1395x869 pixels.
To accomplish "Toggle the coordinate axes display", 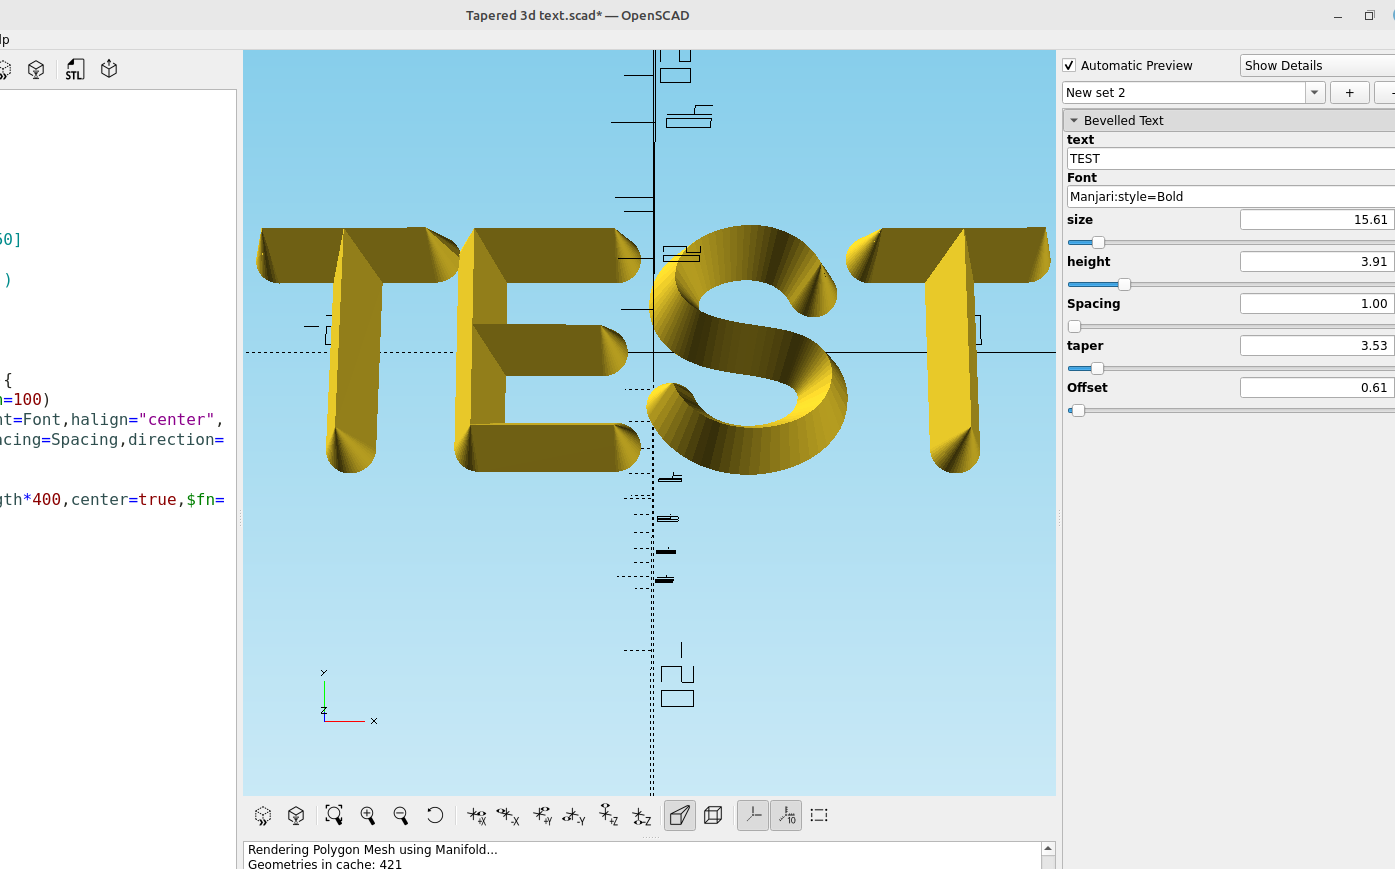I will tap(752, 815).
